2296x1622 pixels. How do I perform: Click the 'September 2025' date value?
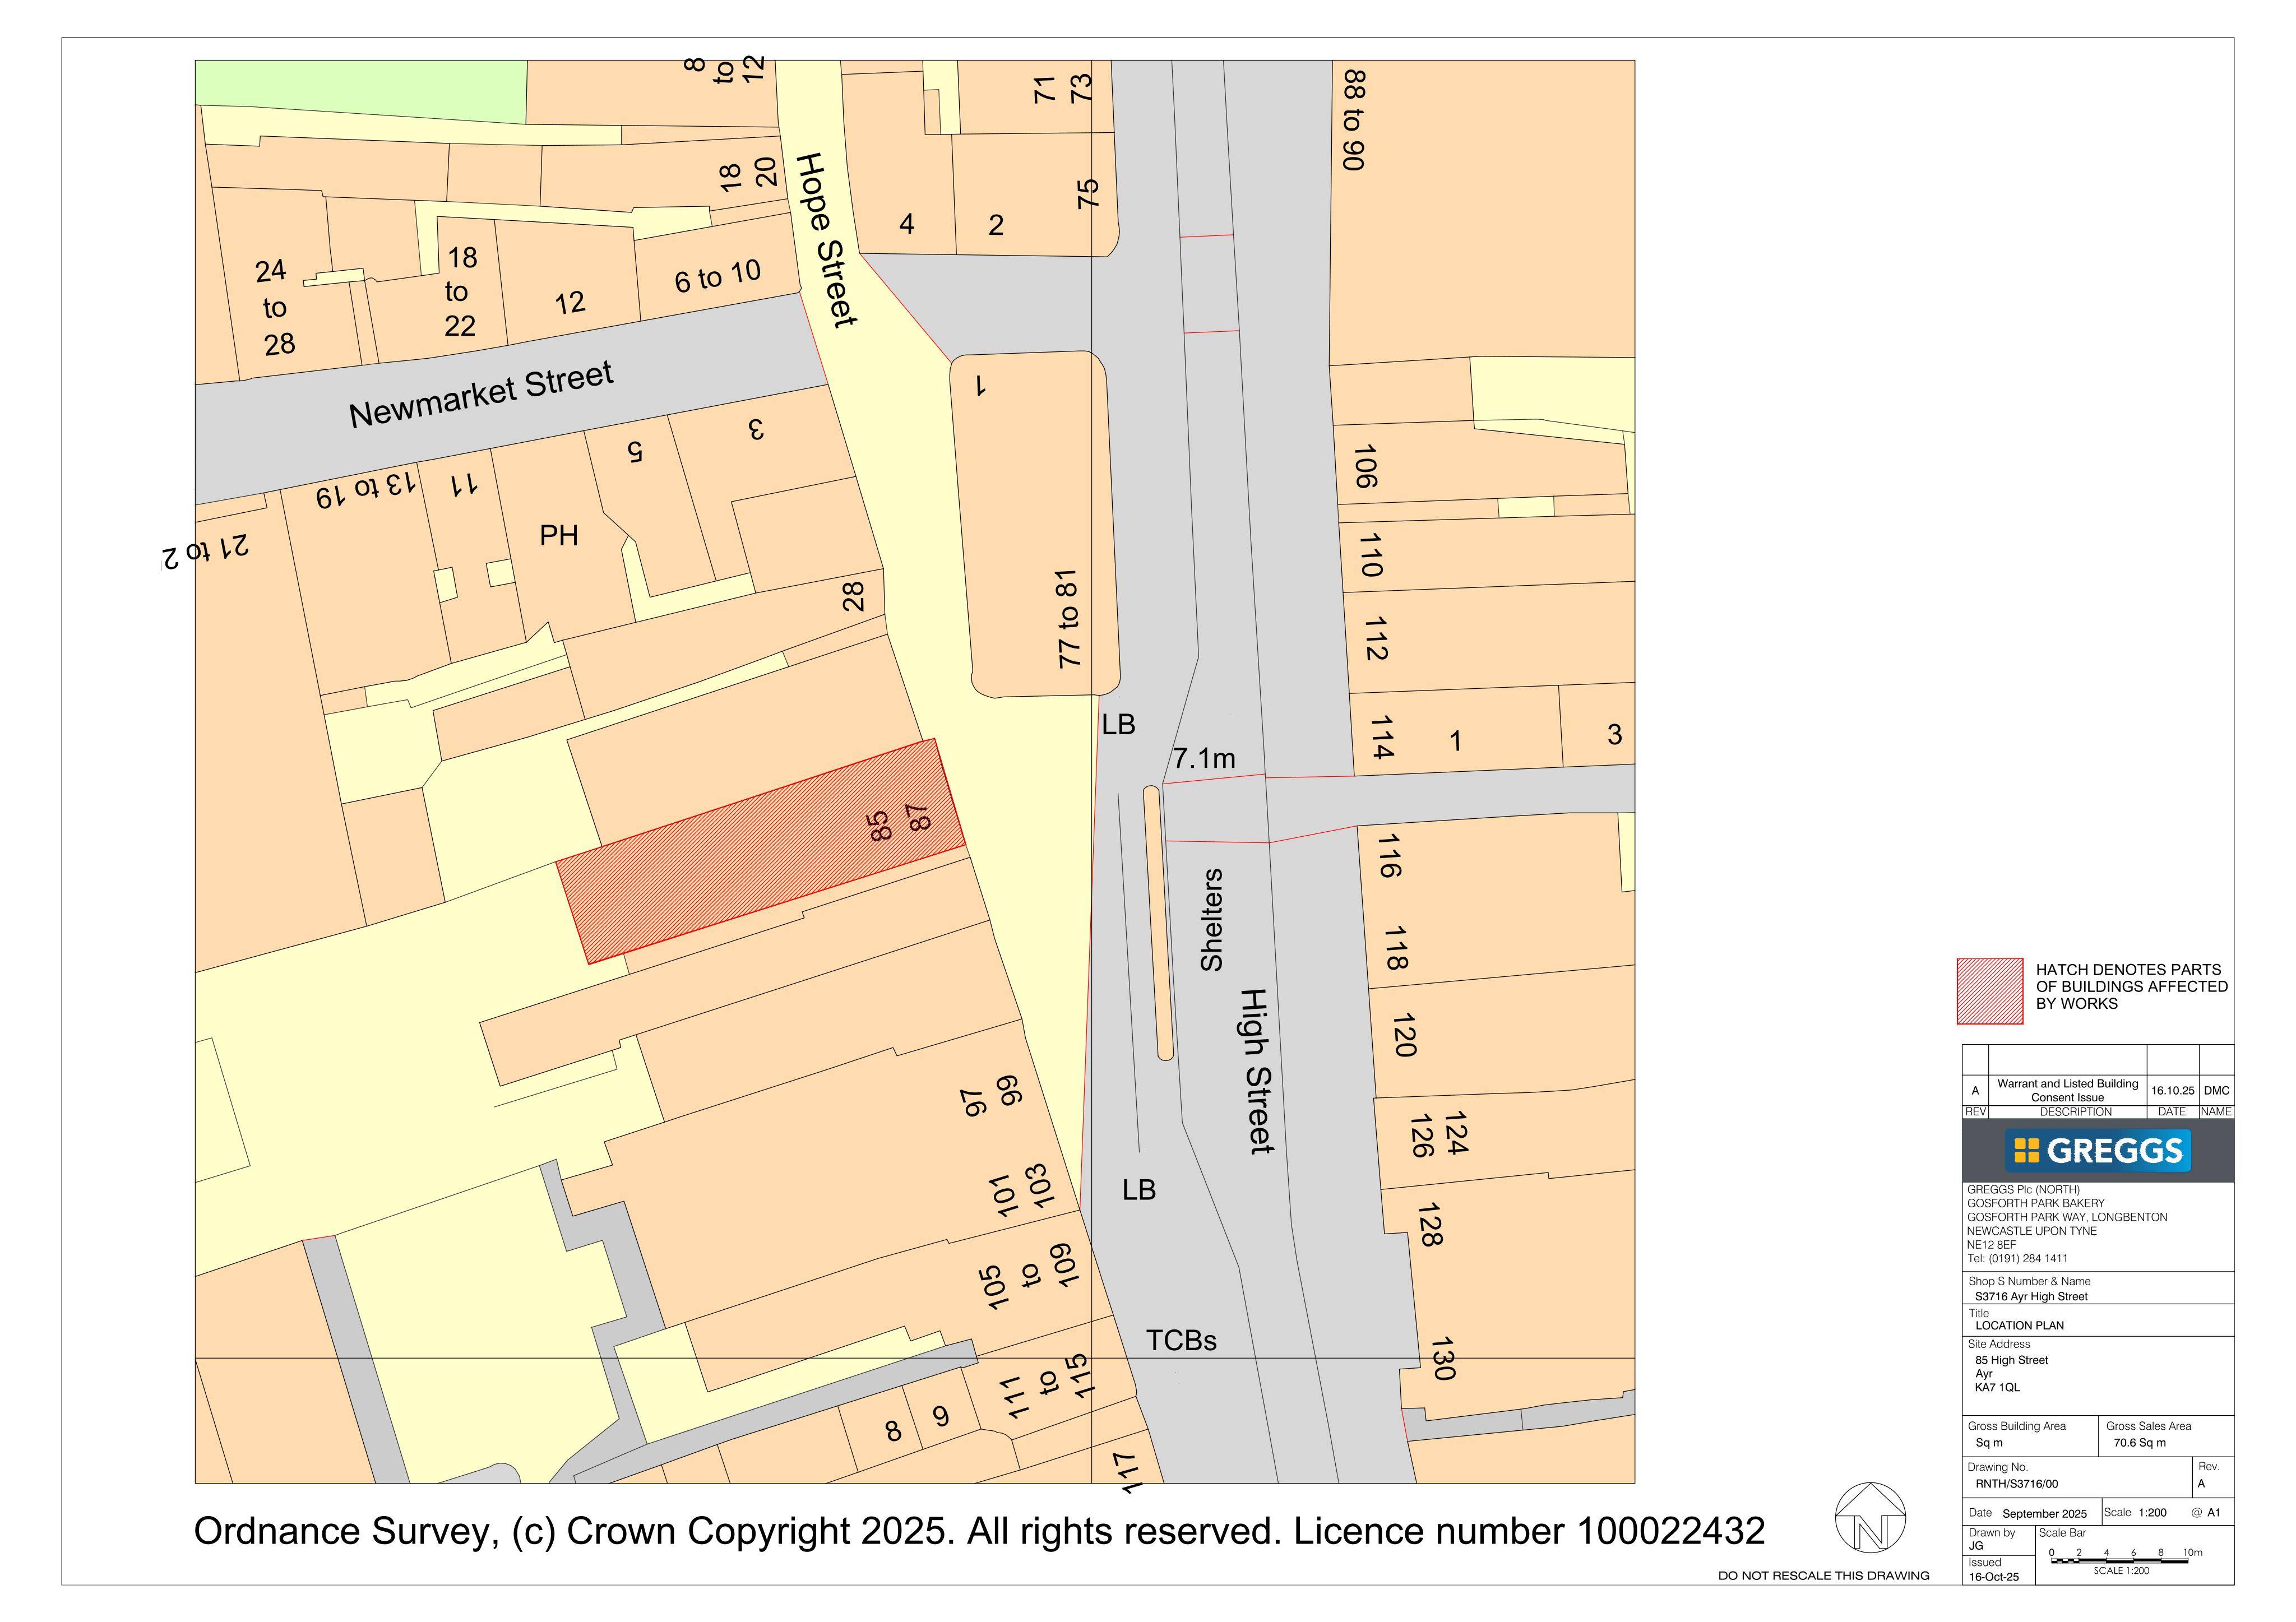pyautogui.click(x=2044, y=1514)
